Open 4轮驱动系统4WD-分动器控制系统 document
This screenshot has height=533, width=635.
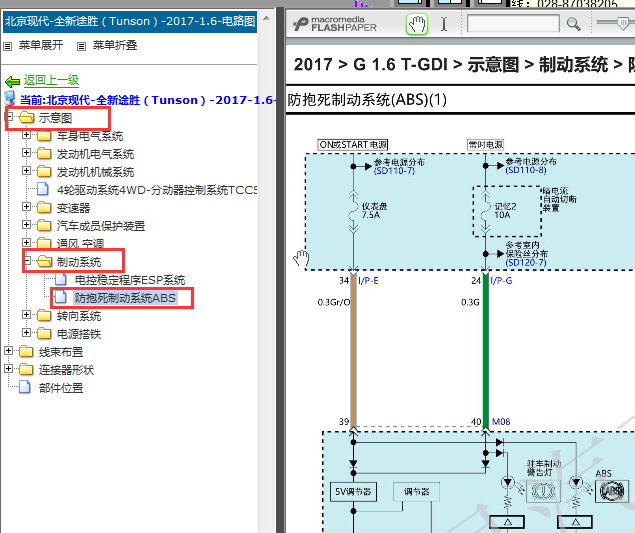click(157, 190)
